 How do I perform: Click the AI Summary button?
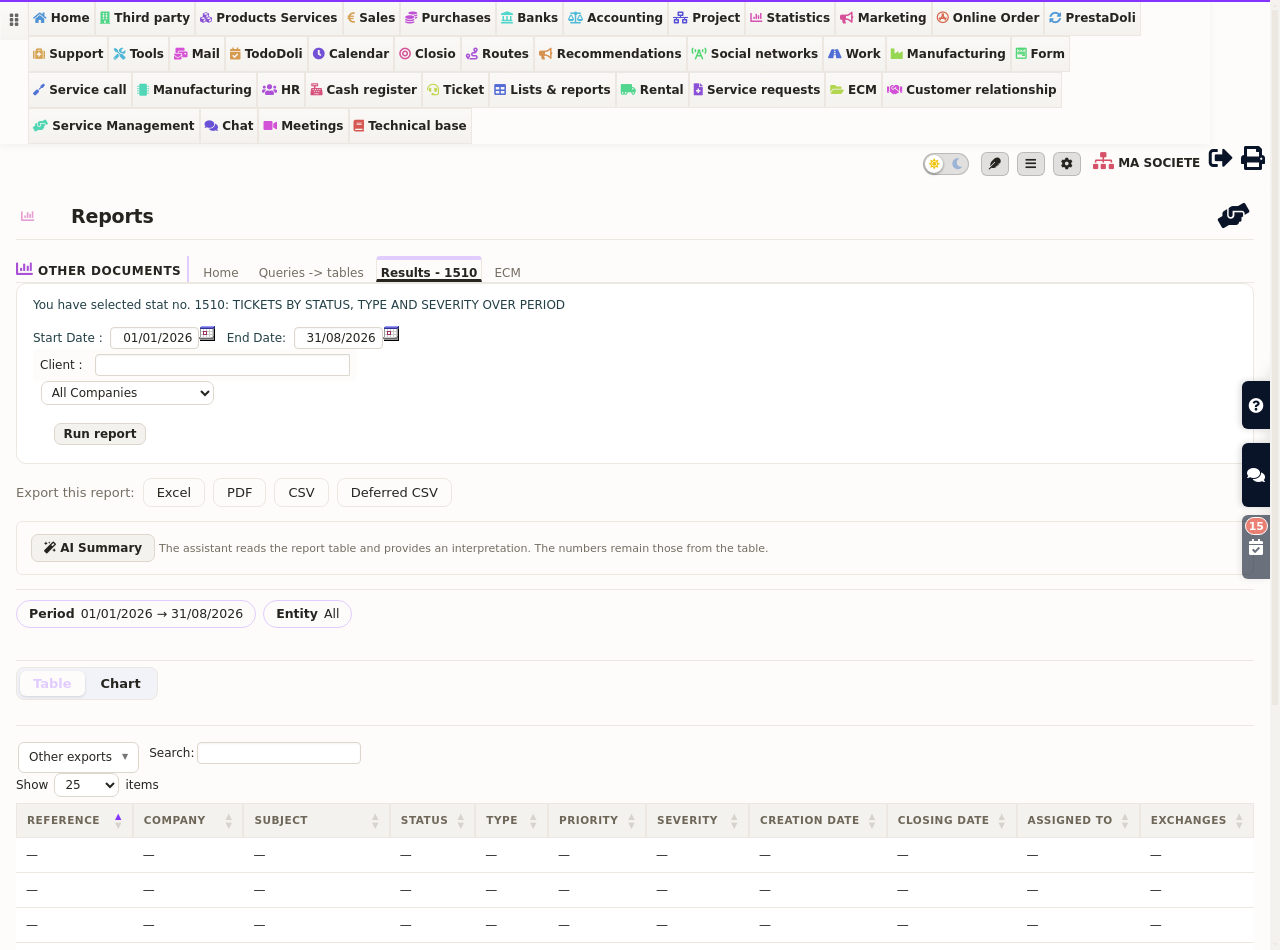tap(93, 548)
